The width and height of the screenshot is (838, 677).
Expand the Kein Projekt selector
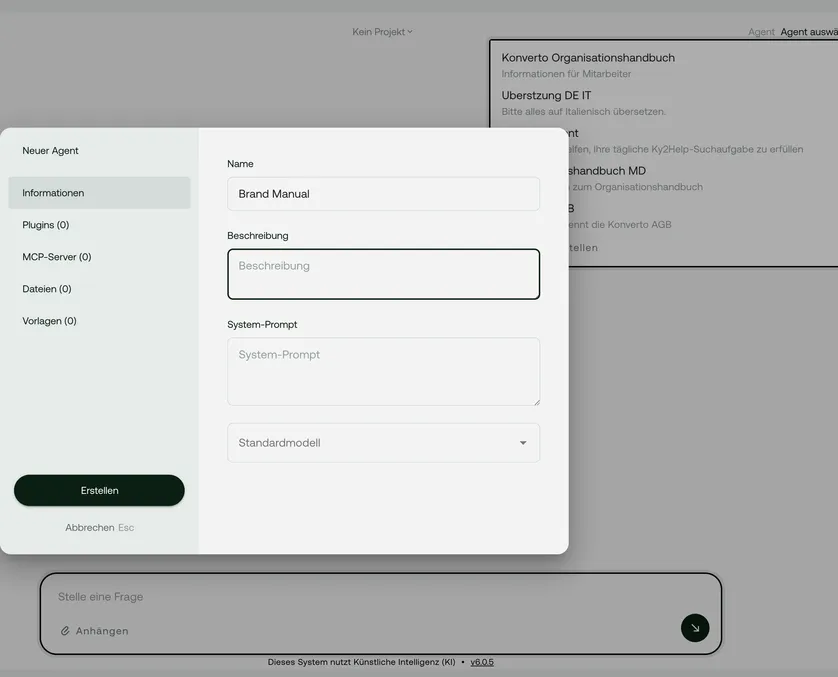coord(382,32)
